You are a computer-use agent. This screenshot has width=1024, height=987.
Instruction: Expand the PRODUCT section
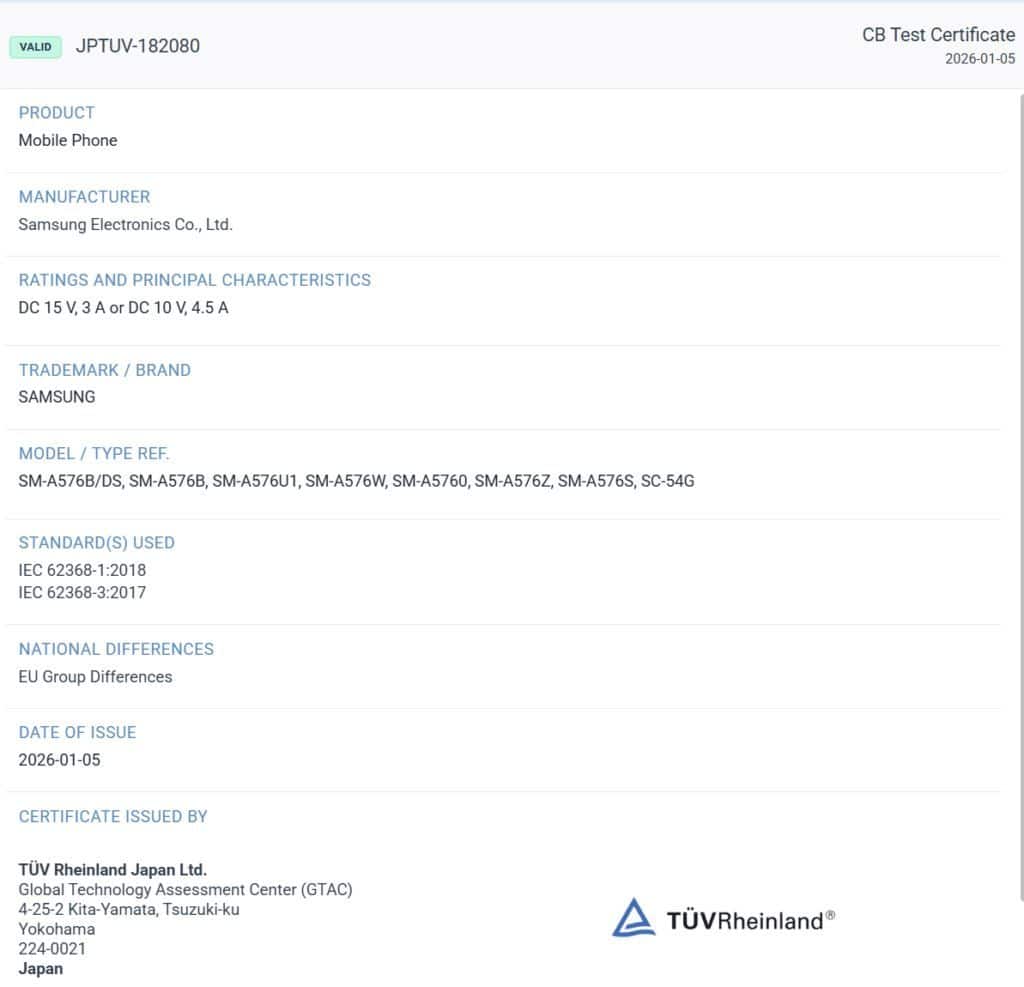(x=56, y=113)
